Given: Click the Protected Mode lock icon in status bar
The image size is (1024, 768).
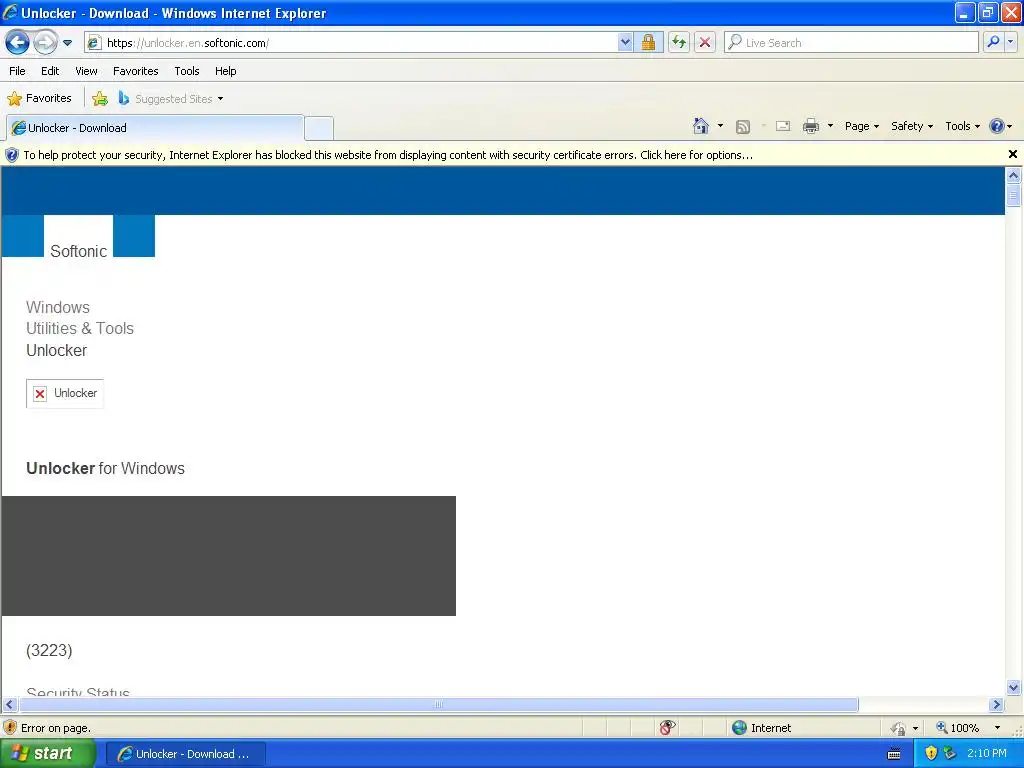Looking at the screenshot, I should pos(899,728).
